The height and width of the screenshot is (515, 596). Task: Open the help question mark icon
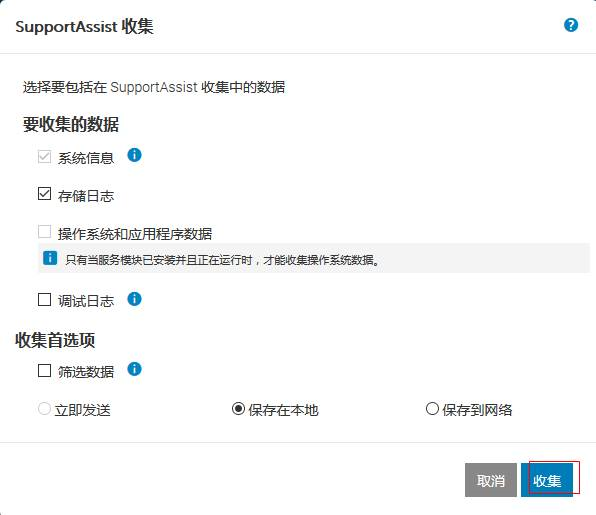[571, 25]
